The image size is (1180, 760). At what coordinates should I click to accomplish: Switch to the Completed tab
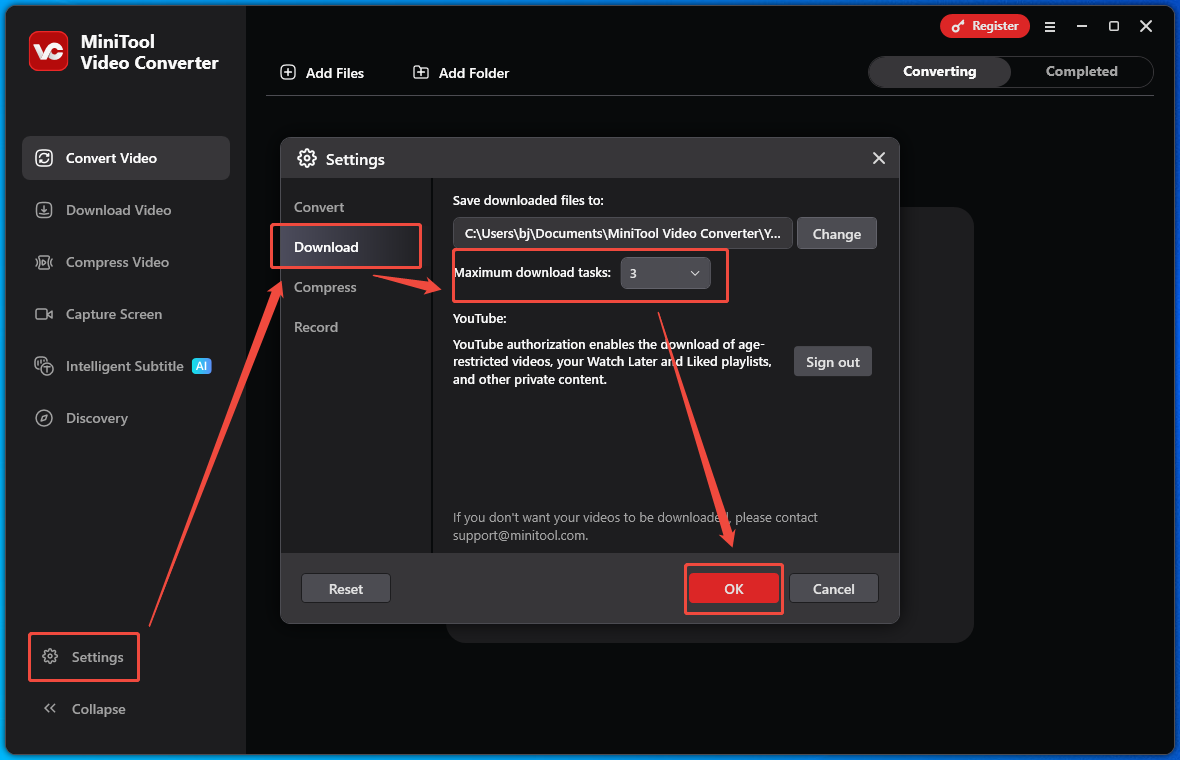[x=1081, y=71]
